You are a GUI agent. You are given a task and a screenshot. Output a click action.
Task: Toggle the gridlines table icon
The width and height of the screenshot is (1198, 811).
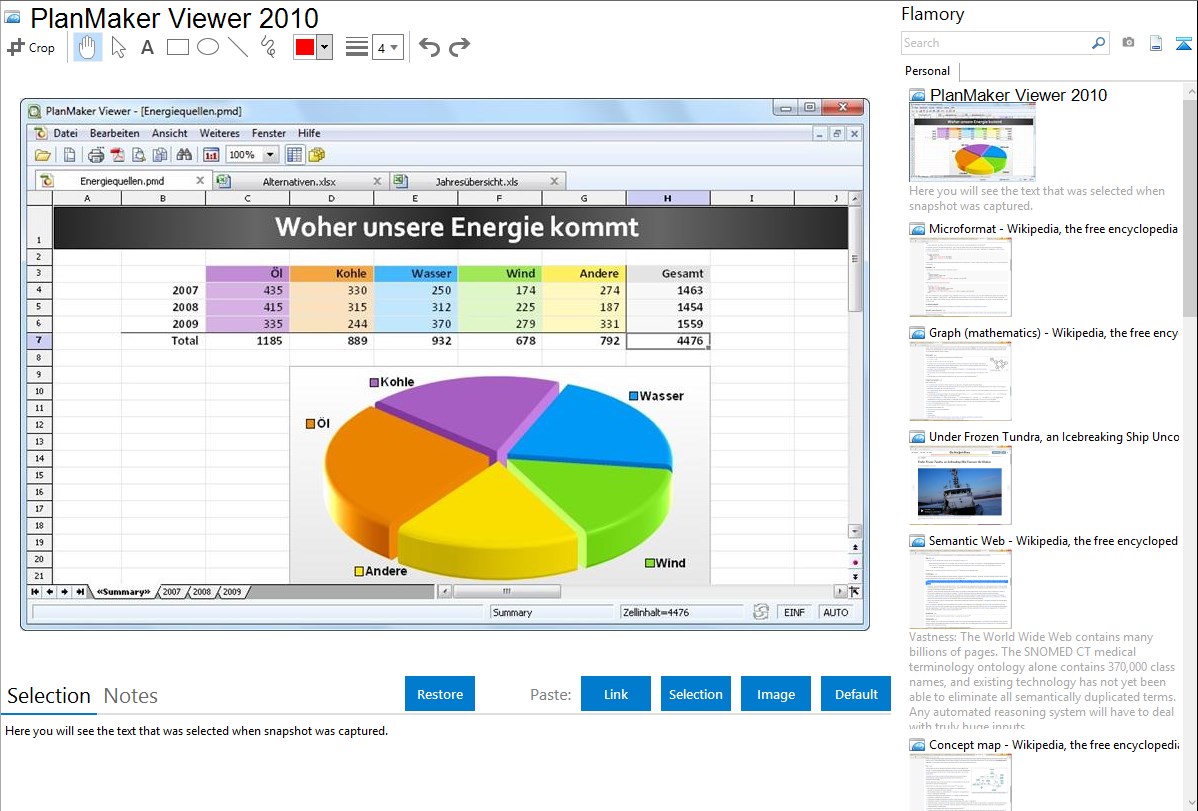pos(294,155)
